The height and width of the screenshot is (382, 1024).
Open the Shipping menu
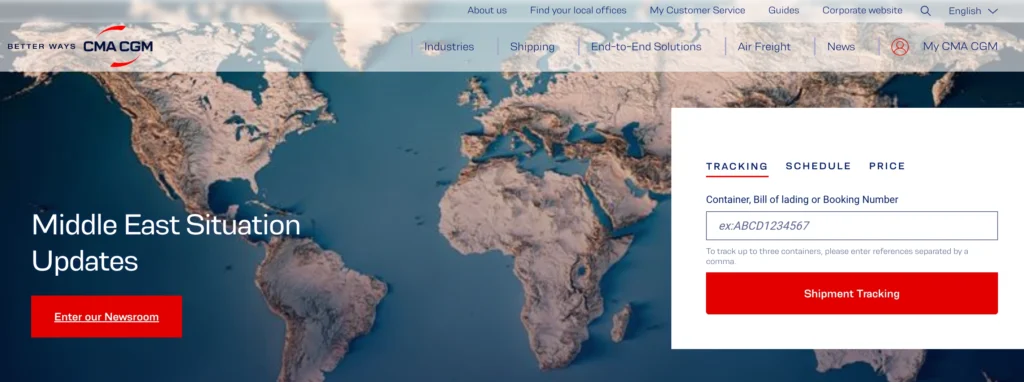point(532,47)
